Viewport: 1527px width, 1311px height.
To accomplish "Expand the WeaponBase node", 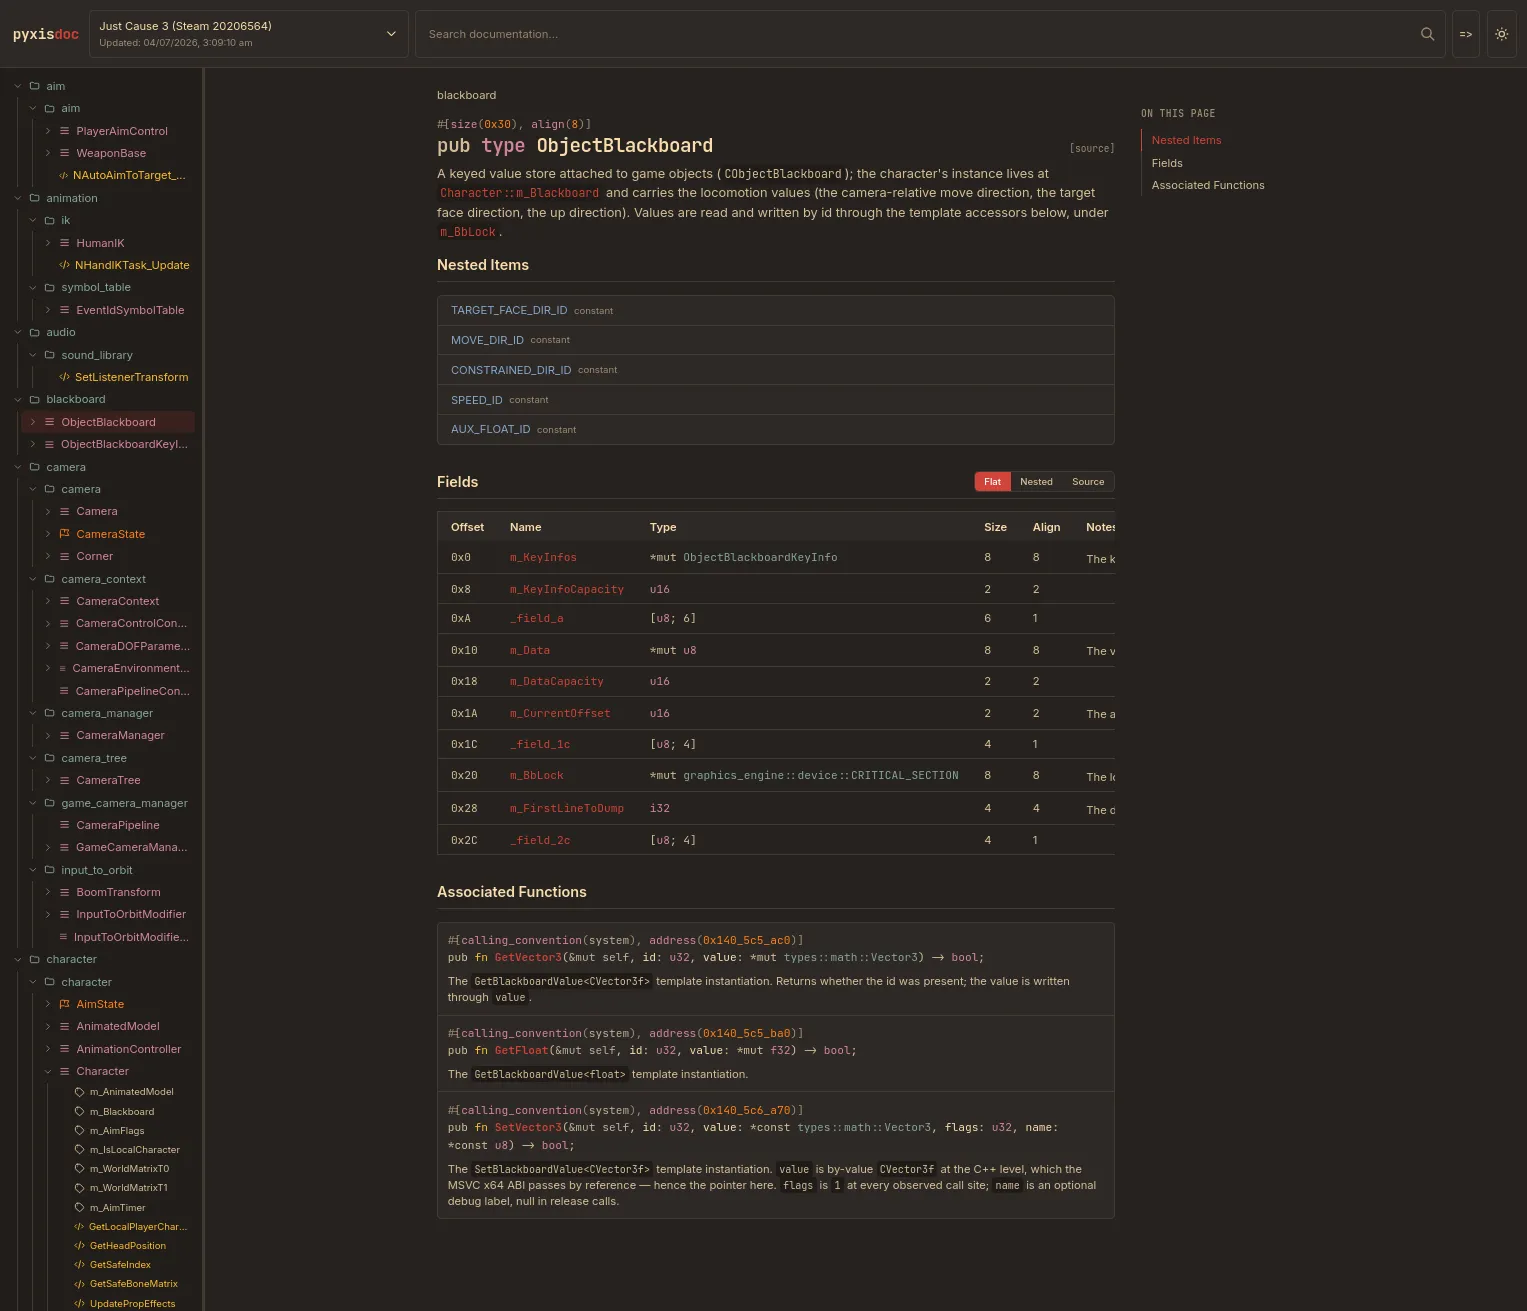I will tap(48, 153).
